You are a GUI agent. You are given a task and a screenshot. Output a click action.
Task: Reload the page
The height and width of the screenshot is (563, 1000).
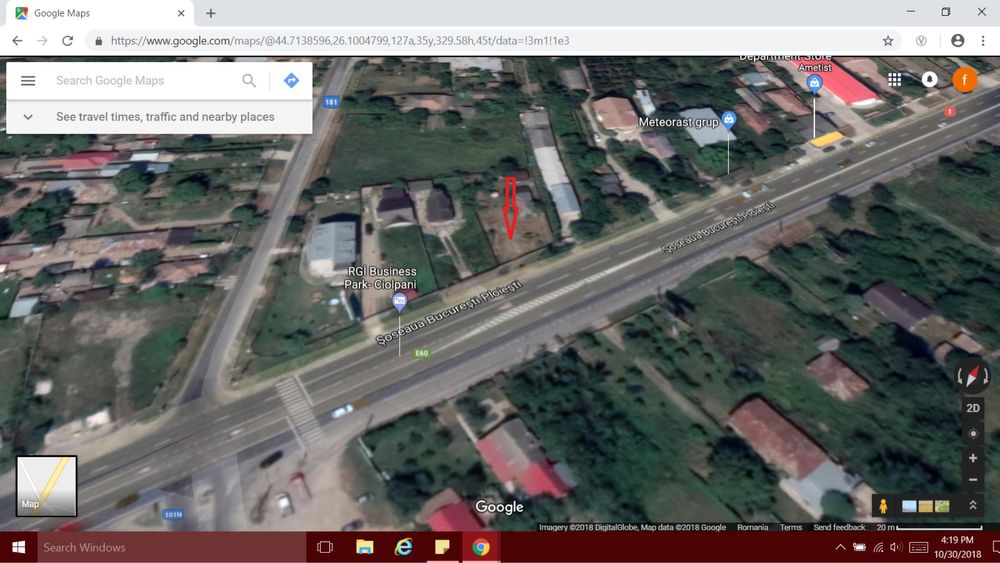tap(67, 41)
